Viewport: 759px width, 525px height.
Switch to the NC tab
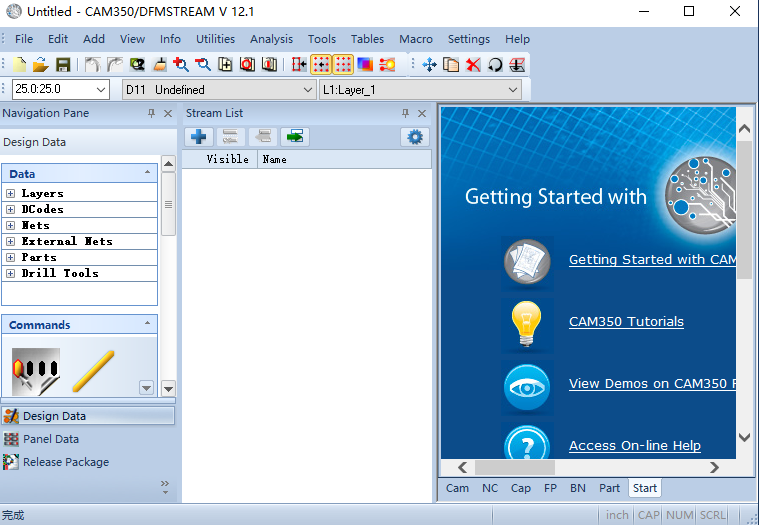point(490,488)
